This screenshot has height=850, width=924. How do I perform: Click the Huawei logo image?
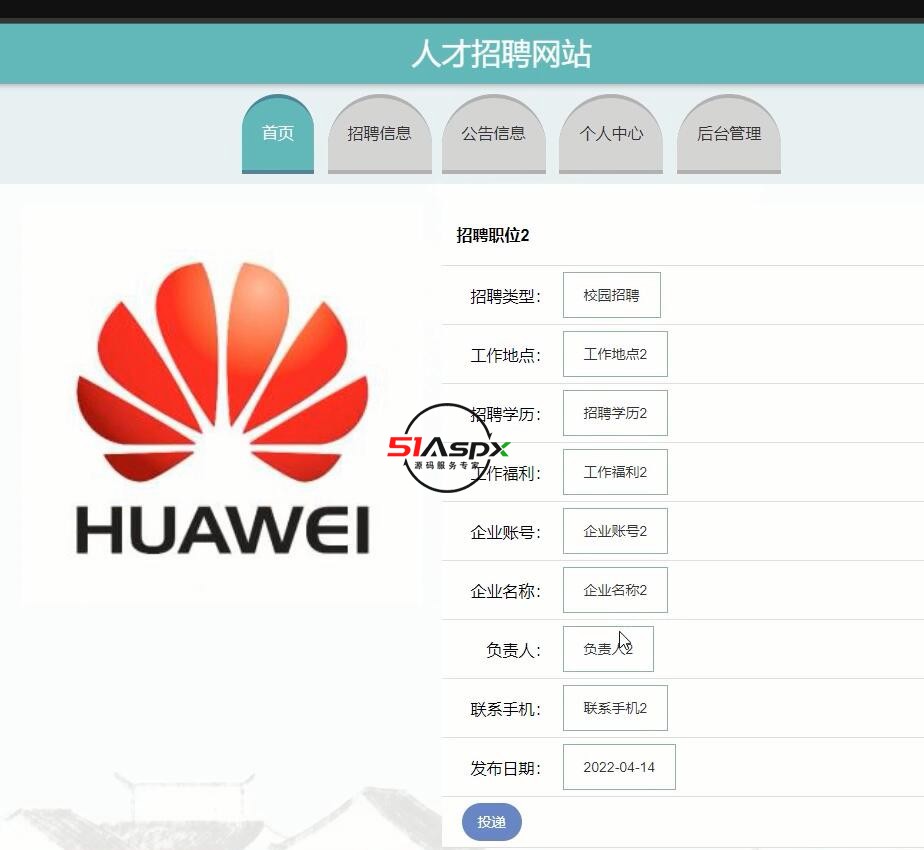(x=223, y=407)
